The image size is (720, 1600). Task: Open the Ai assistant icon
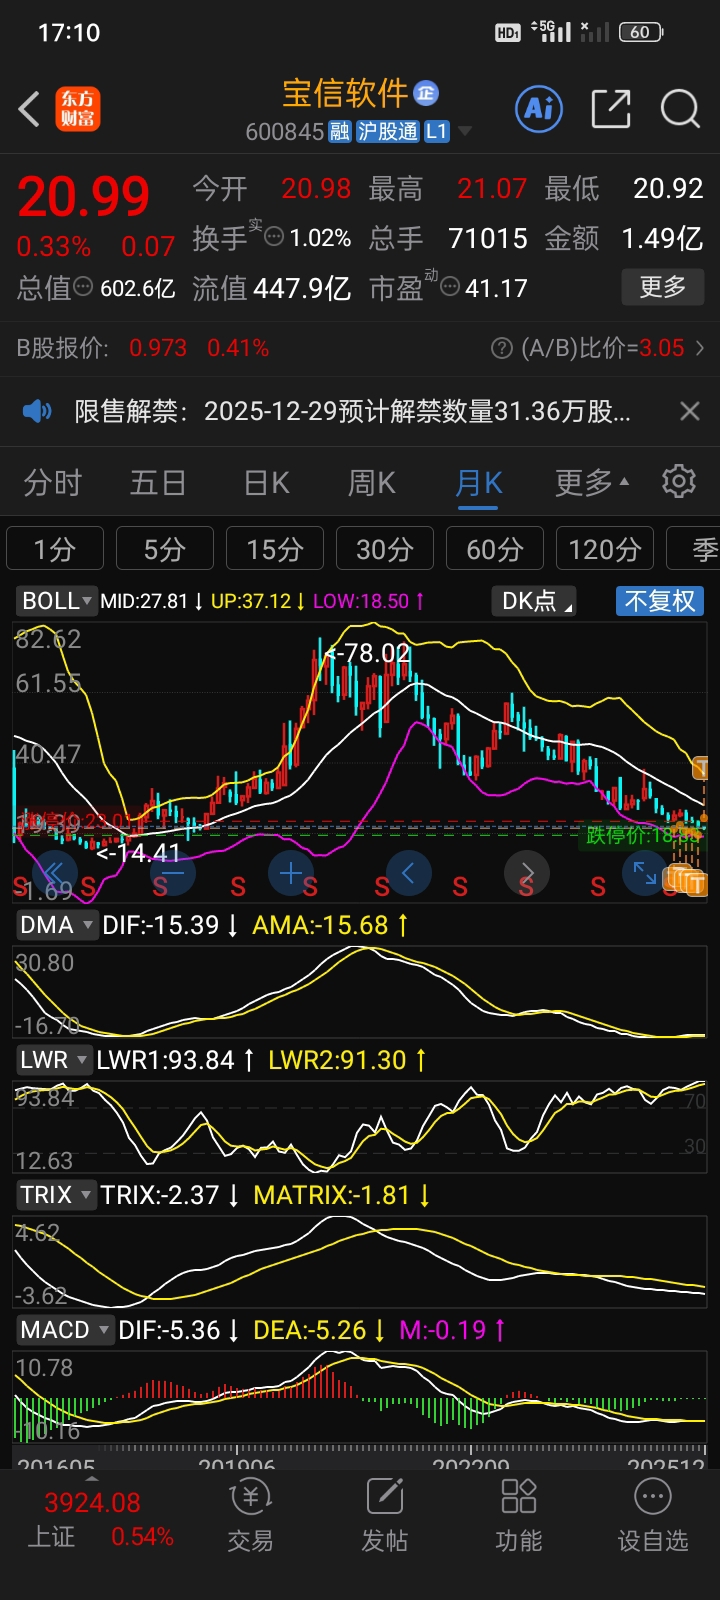coord(539,108)
